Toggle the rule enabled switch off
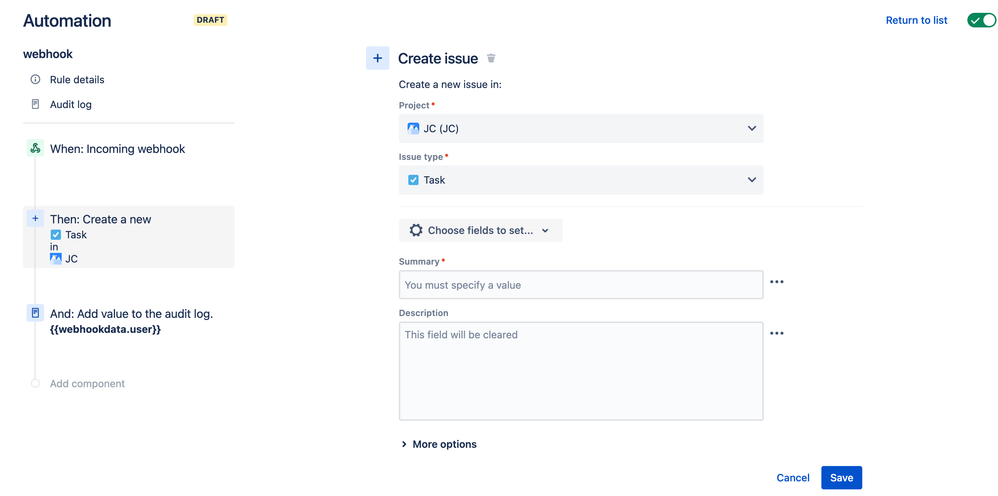This screenshot has height=496, width=998. (x=980, y=20)
